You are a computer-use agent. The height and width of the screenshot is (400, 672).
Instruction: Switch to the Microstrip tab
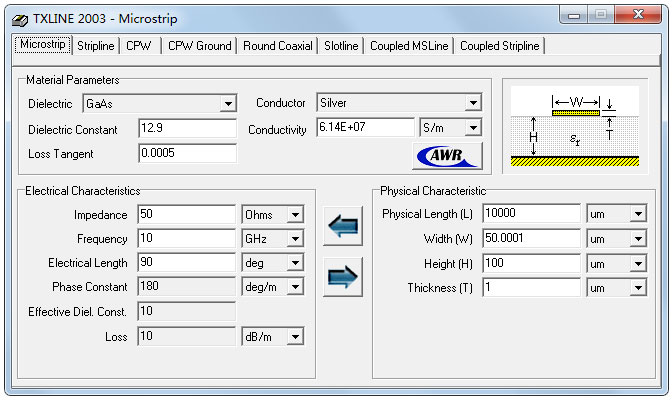coord(42,45)
